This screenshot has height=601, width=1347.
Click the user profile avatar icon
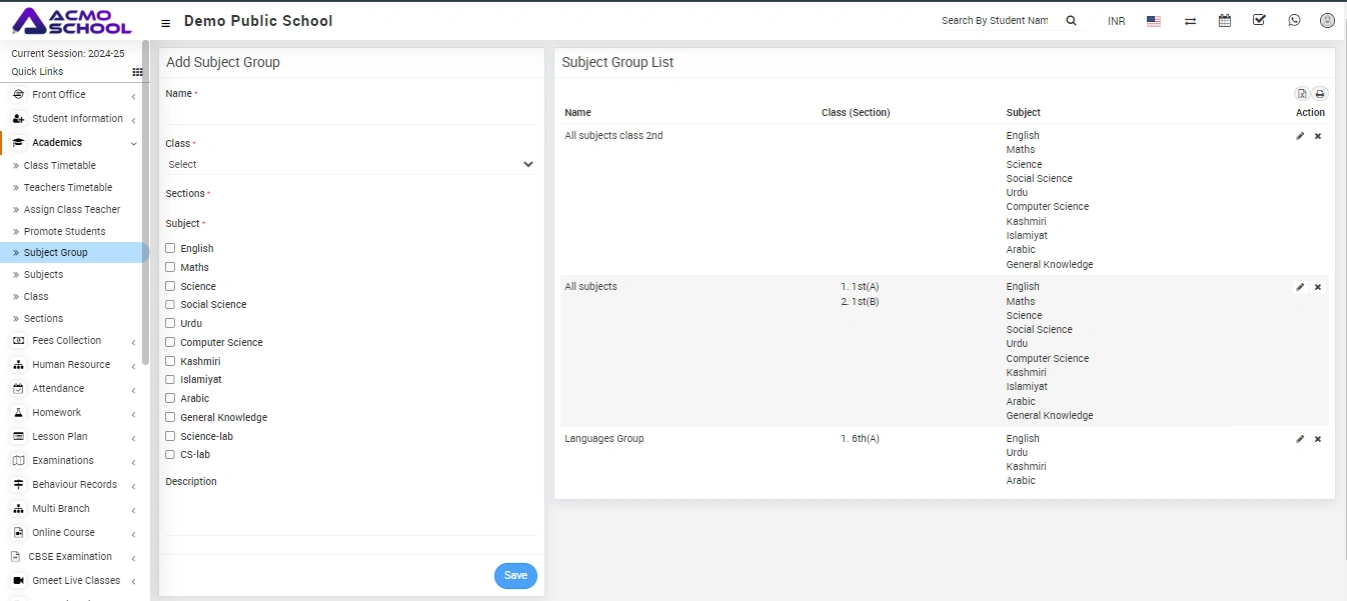(x=1327, y=21)
